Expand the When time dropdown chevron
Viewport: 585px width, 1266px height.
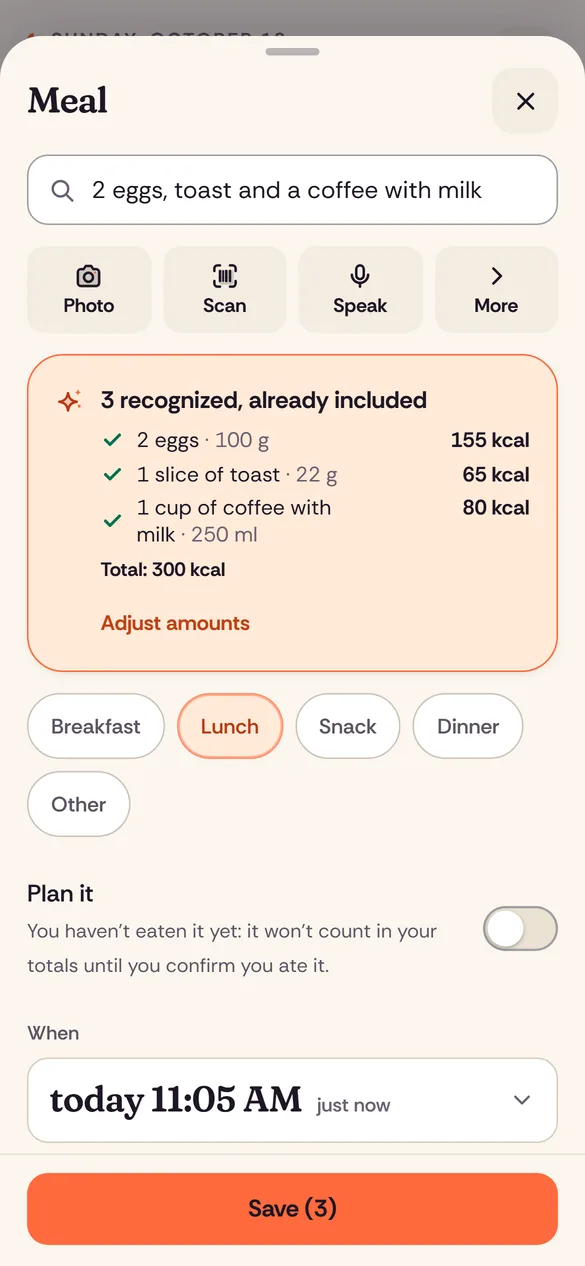[x=521, y=1100]
